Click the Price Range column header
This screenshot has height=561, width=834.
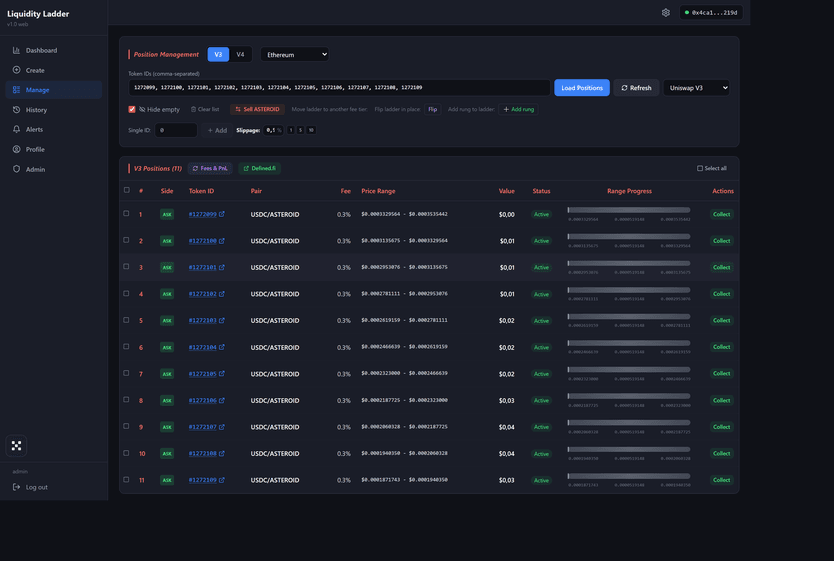click(378, 191)
